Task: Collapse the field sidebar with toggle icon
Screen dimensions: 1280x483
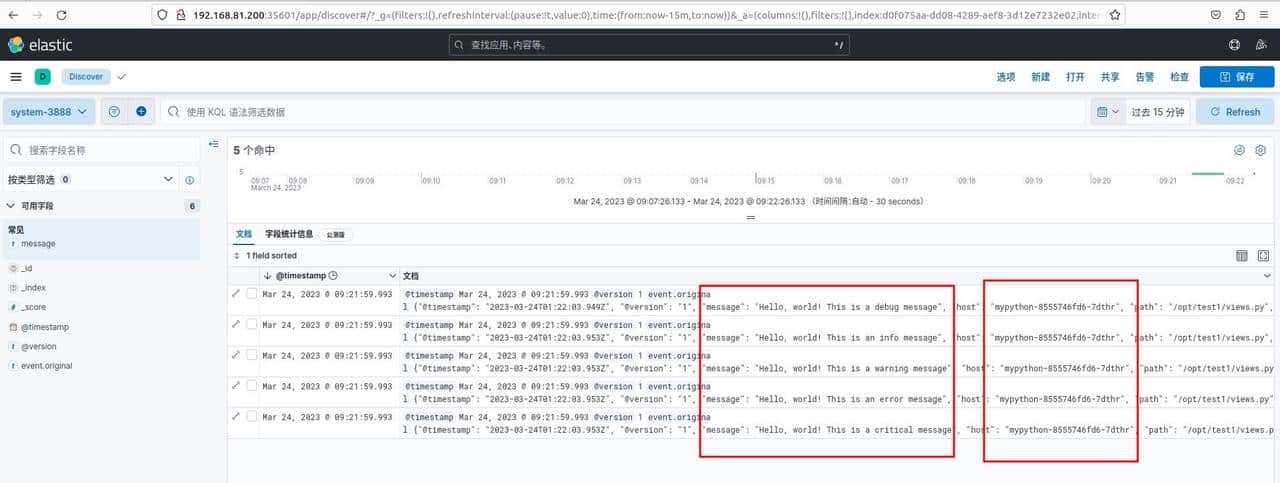Action: 213,145
